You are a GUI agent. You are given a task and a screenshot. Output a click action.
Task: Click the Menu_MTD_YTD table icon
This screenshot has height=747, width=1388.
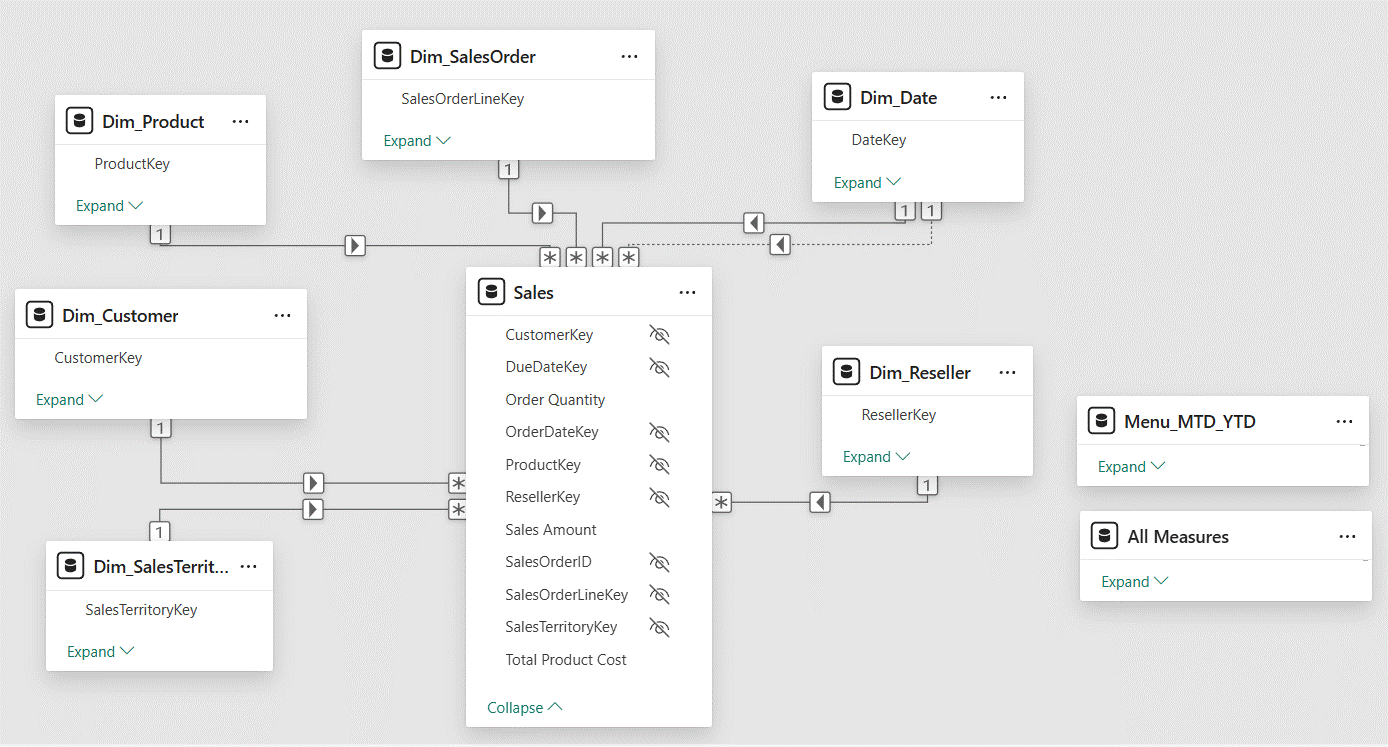1101,422
